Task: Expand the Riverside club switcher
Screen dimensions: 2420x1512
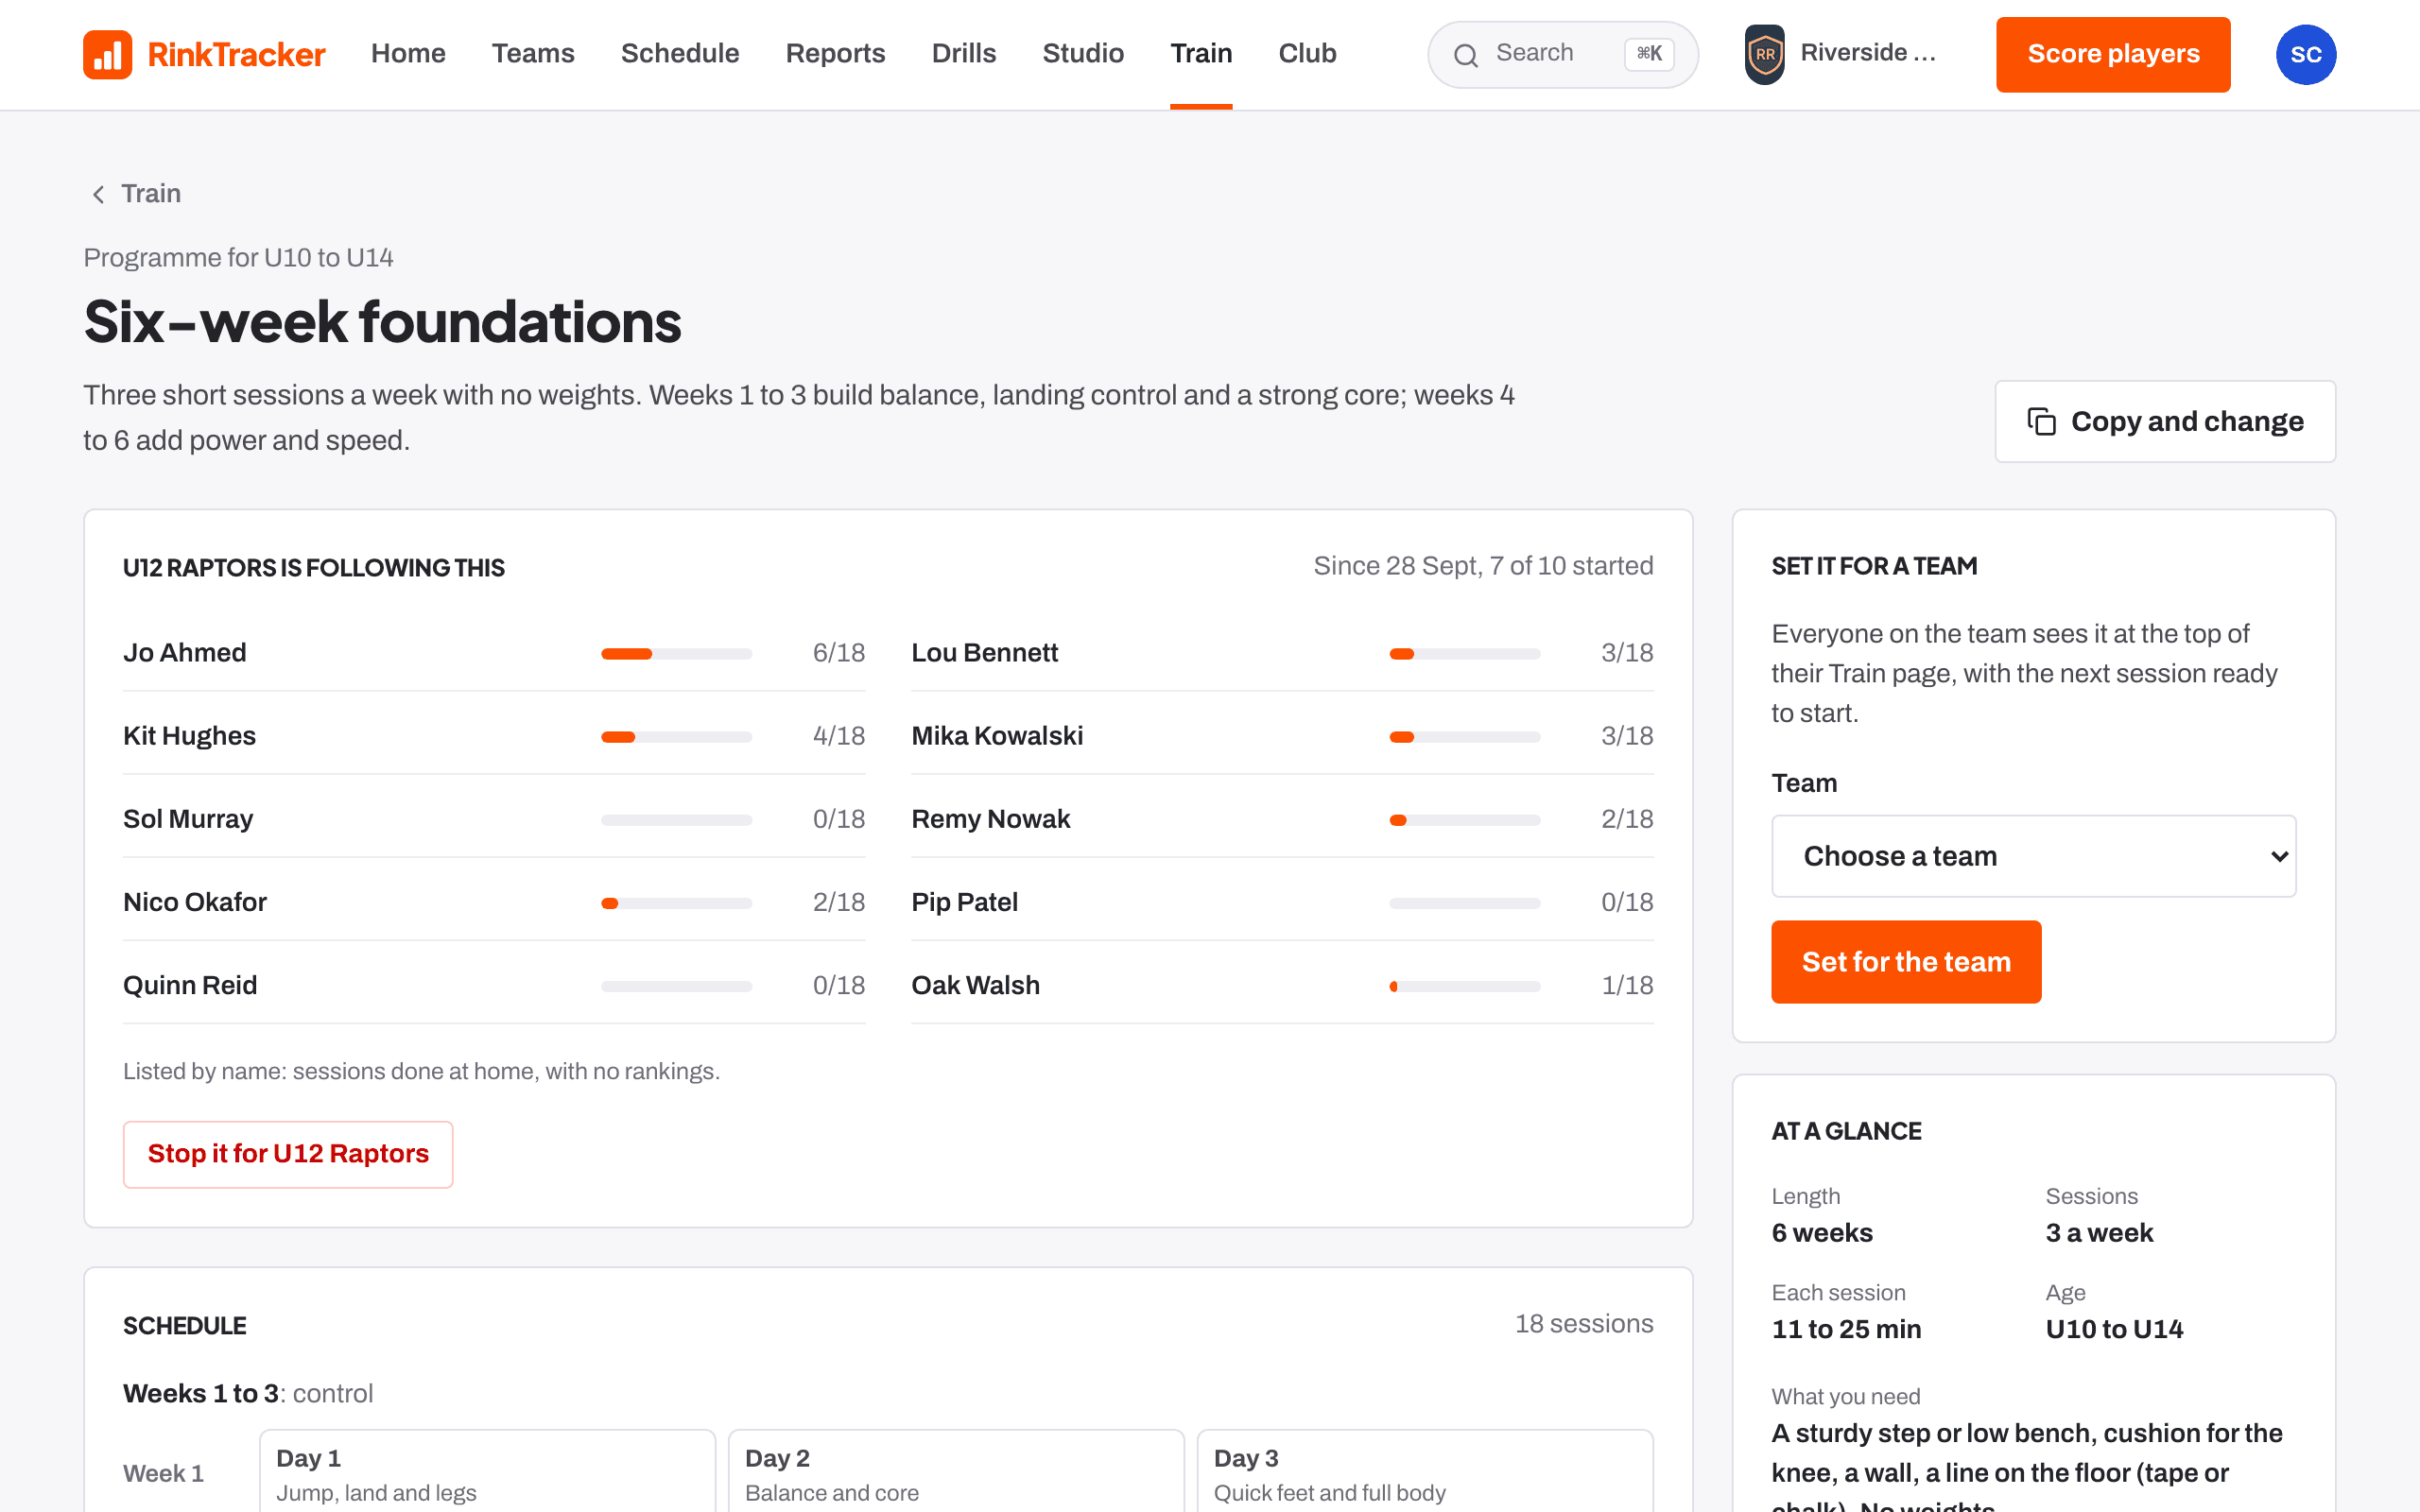Action: coord(1841,54)
